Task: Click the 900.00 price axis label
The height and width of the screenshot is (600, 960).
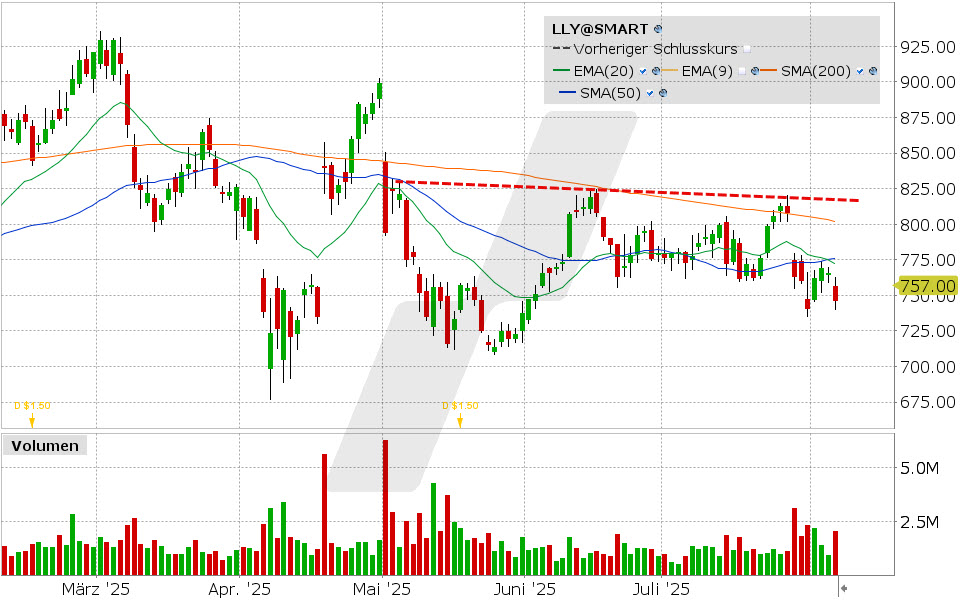Action: point(928,82)
